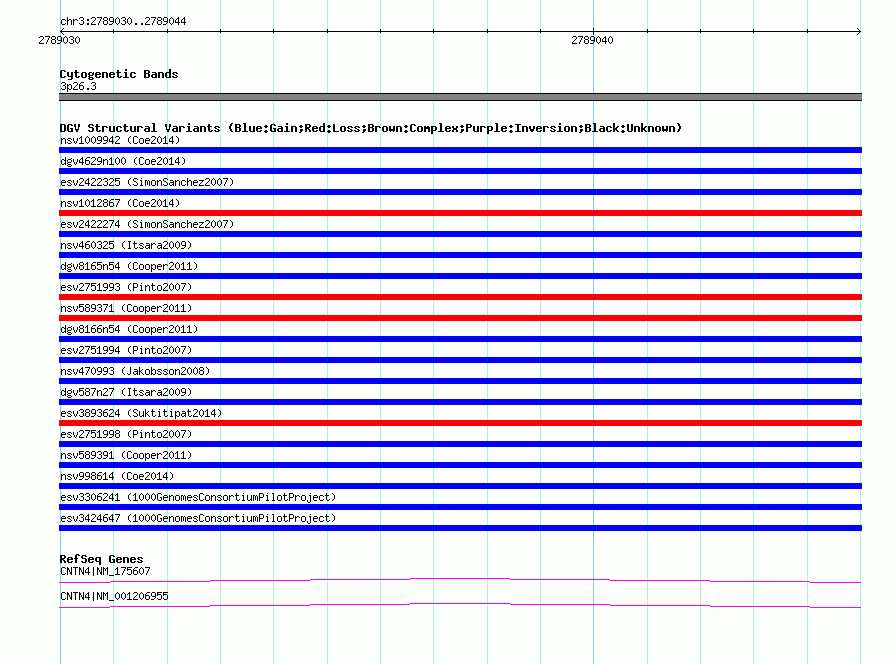Click the blue bar under esv3424647

(x=460, y=528)
